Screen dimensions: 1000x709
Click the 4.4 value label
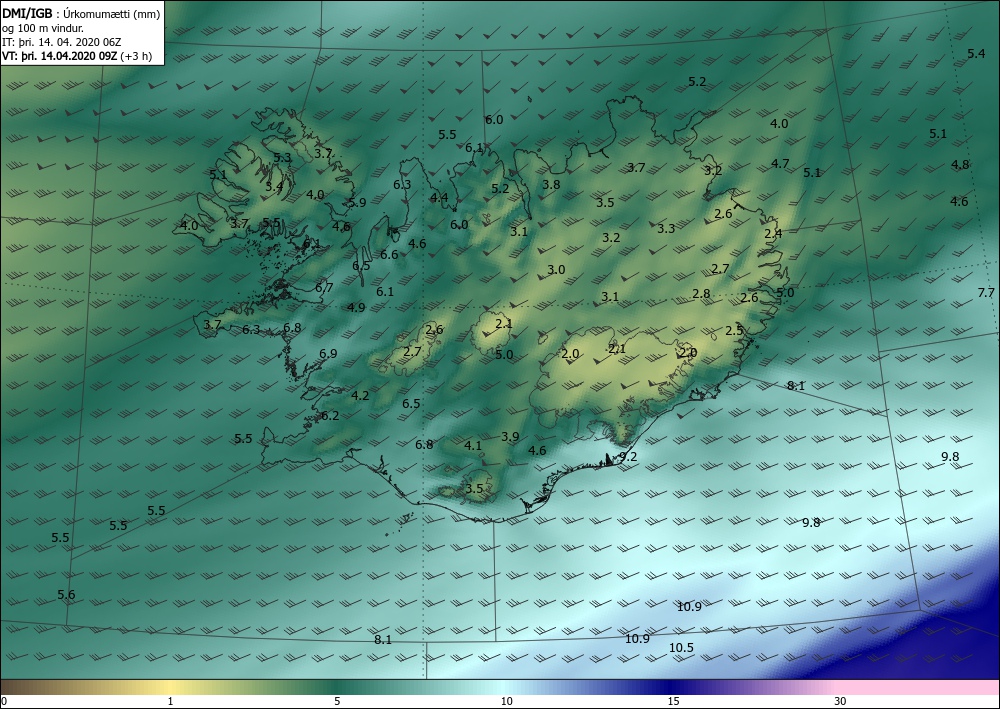tap(439, 197)
